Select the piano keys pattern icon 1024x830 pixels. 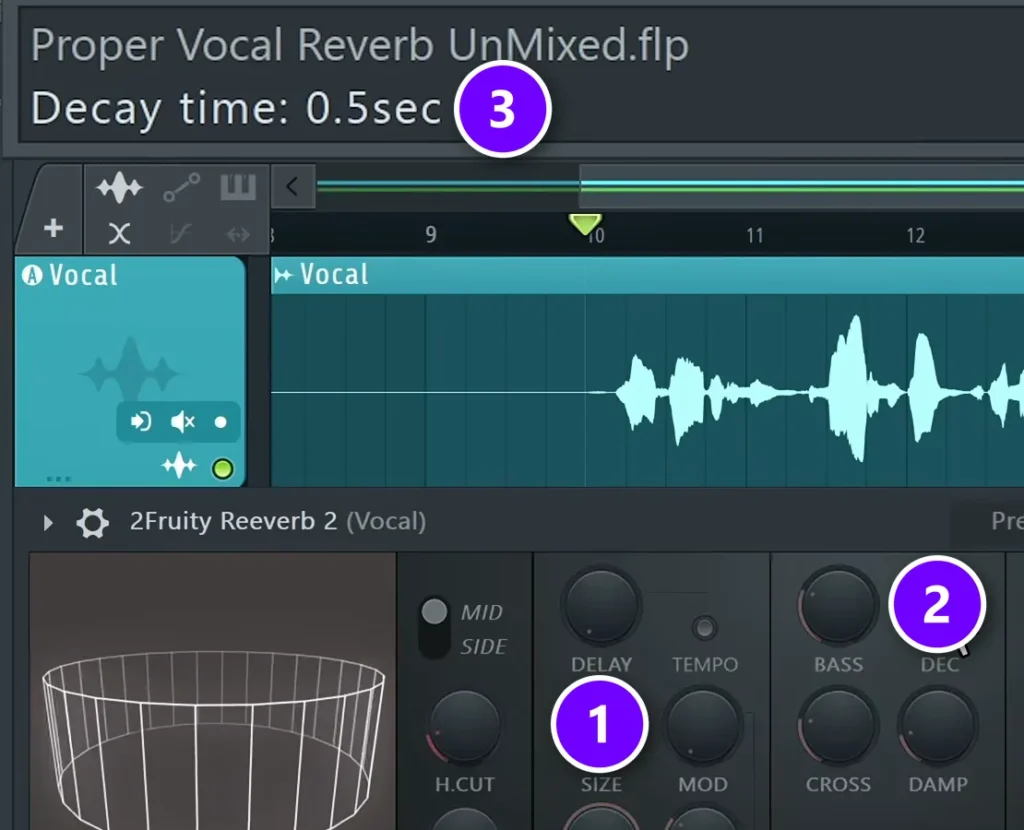coord(238,187)
